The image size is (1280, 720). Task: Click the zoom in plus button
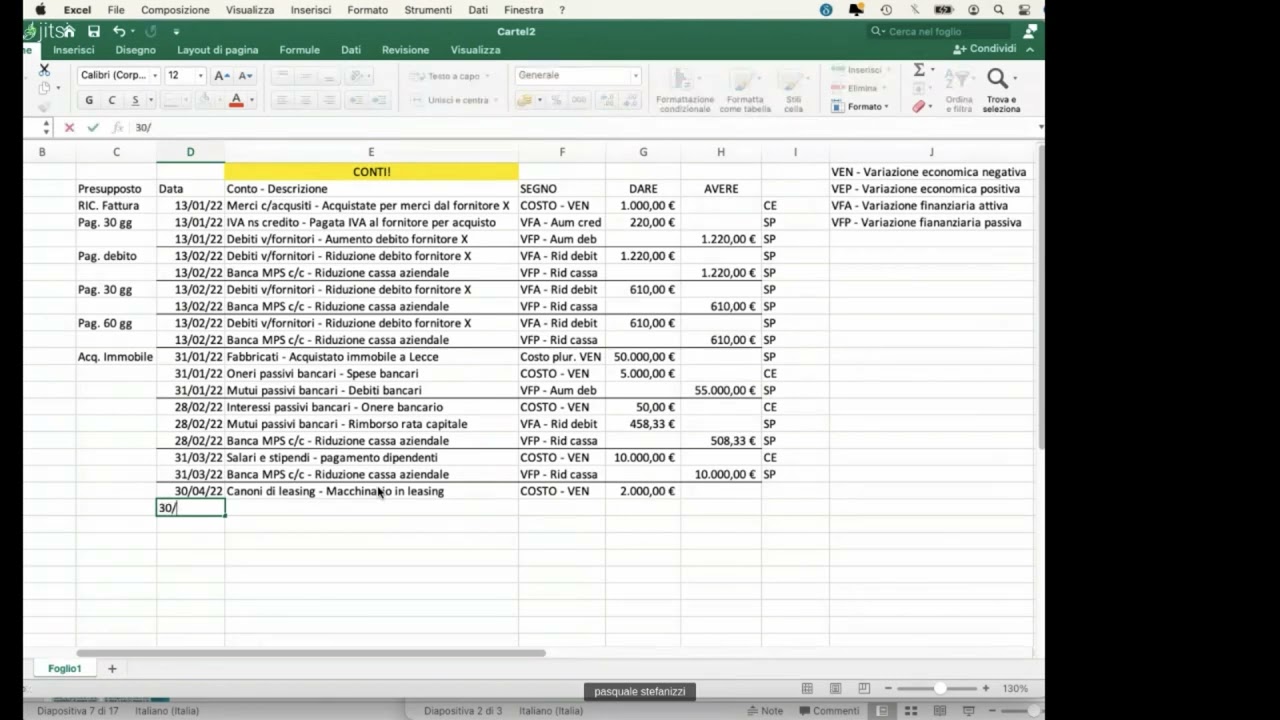pos(985,688)
